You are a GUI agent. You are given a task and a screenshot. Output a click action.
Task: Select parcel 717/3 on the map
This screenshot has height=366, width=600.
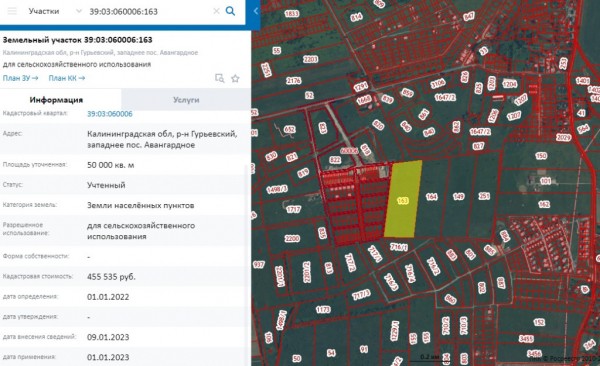(x=361, y=295)
